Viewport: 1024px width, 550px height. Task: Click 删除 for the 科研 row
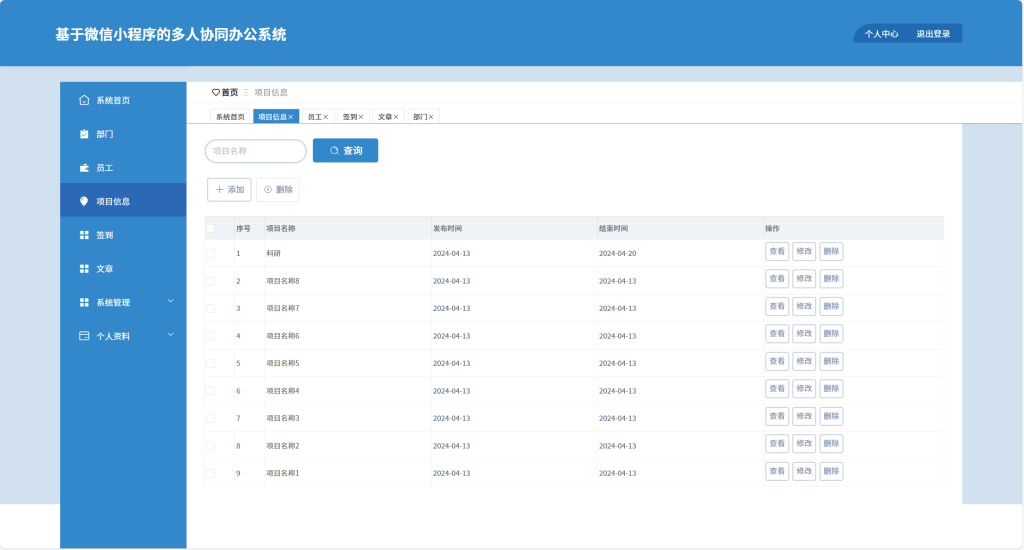click(x=831, y=251)
